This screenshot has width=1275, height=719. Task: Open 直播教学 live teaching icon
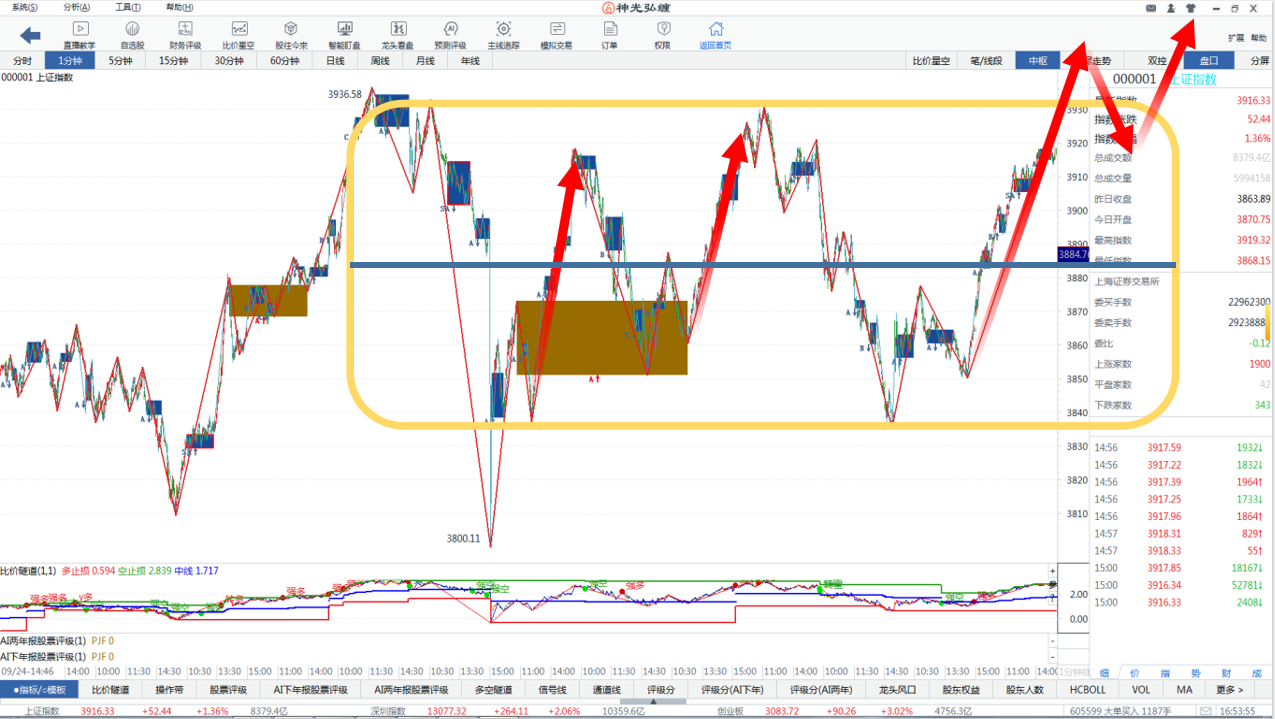[x=80, y=34]
